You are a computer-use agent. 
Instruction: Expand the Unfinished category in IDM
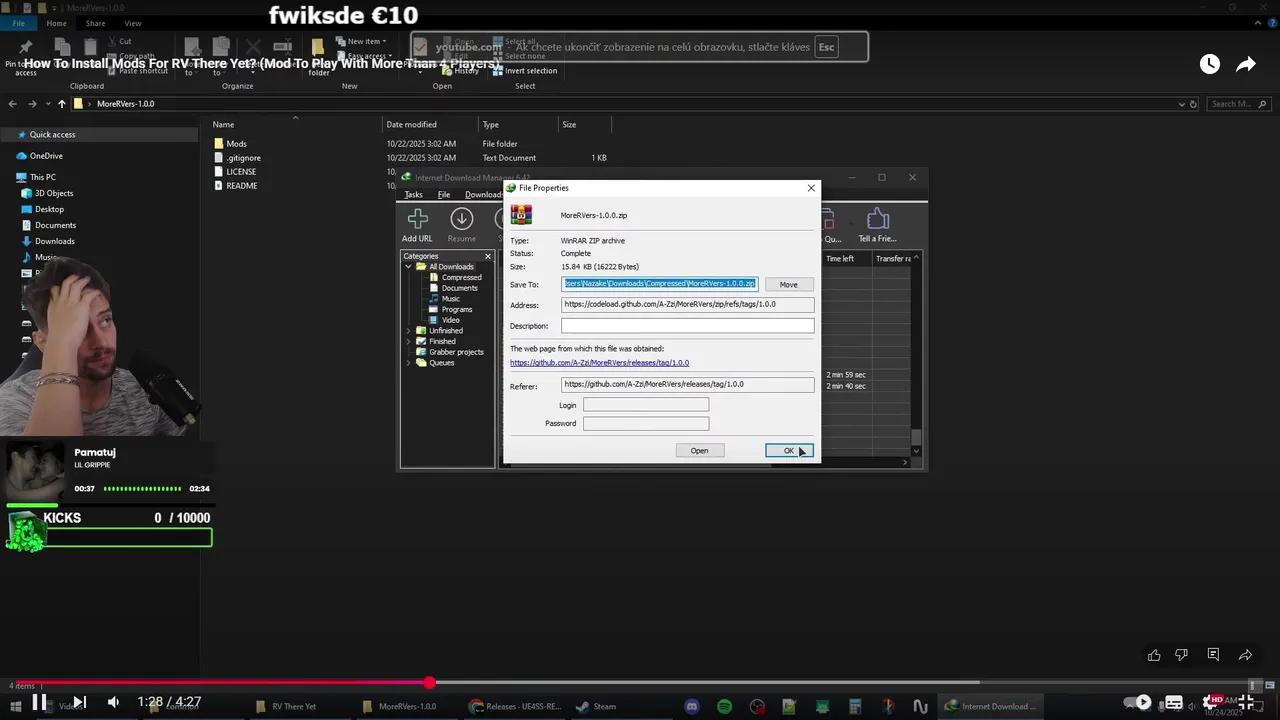(409, 331)
